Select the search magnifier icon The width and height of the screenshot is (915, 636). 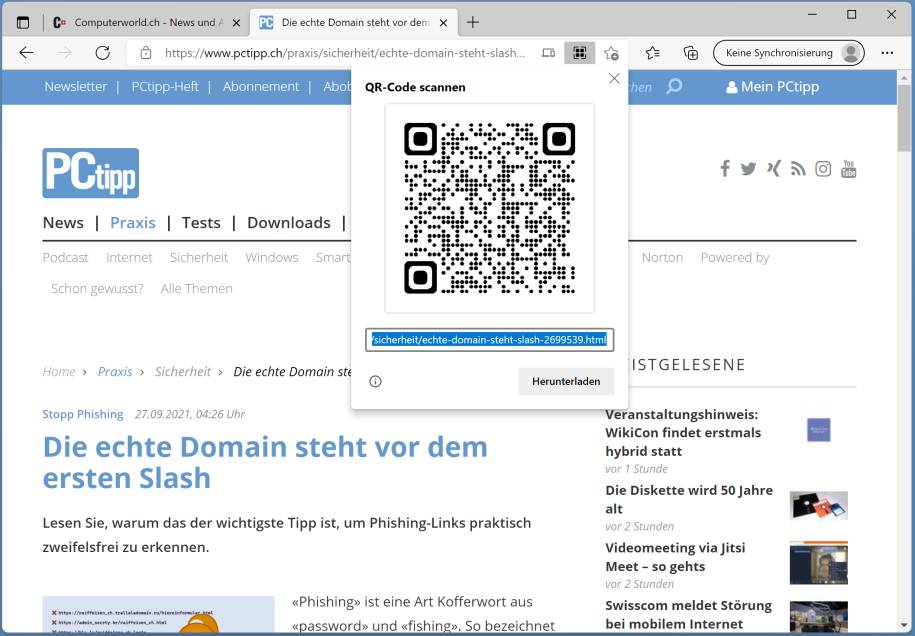pos(674,87)
